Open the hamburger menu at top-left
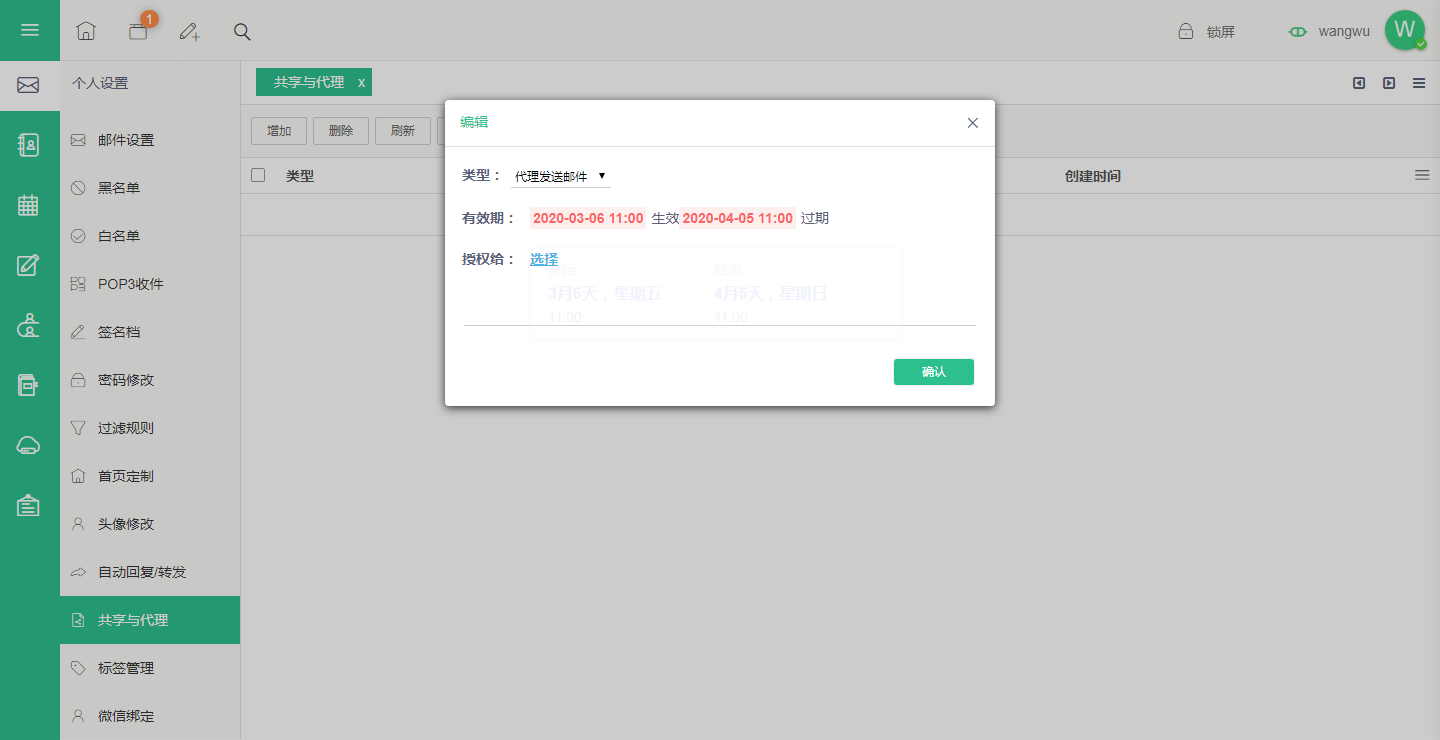The image size is (1440, 740). point(30,30)
